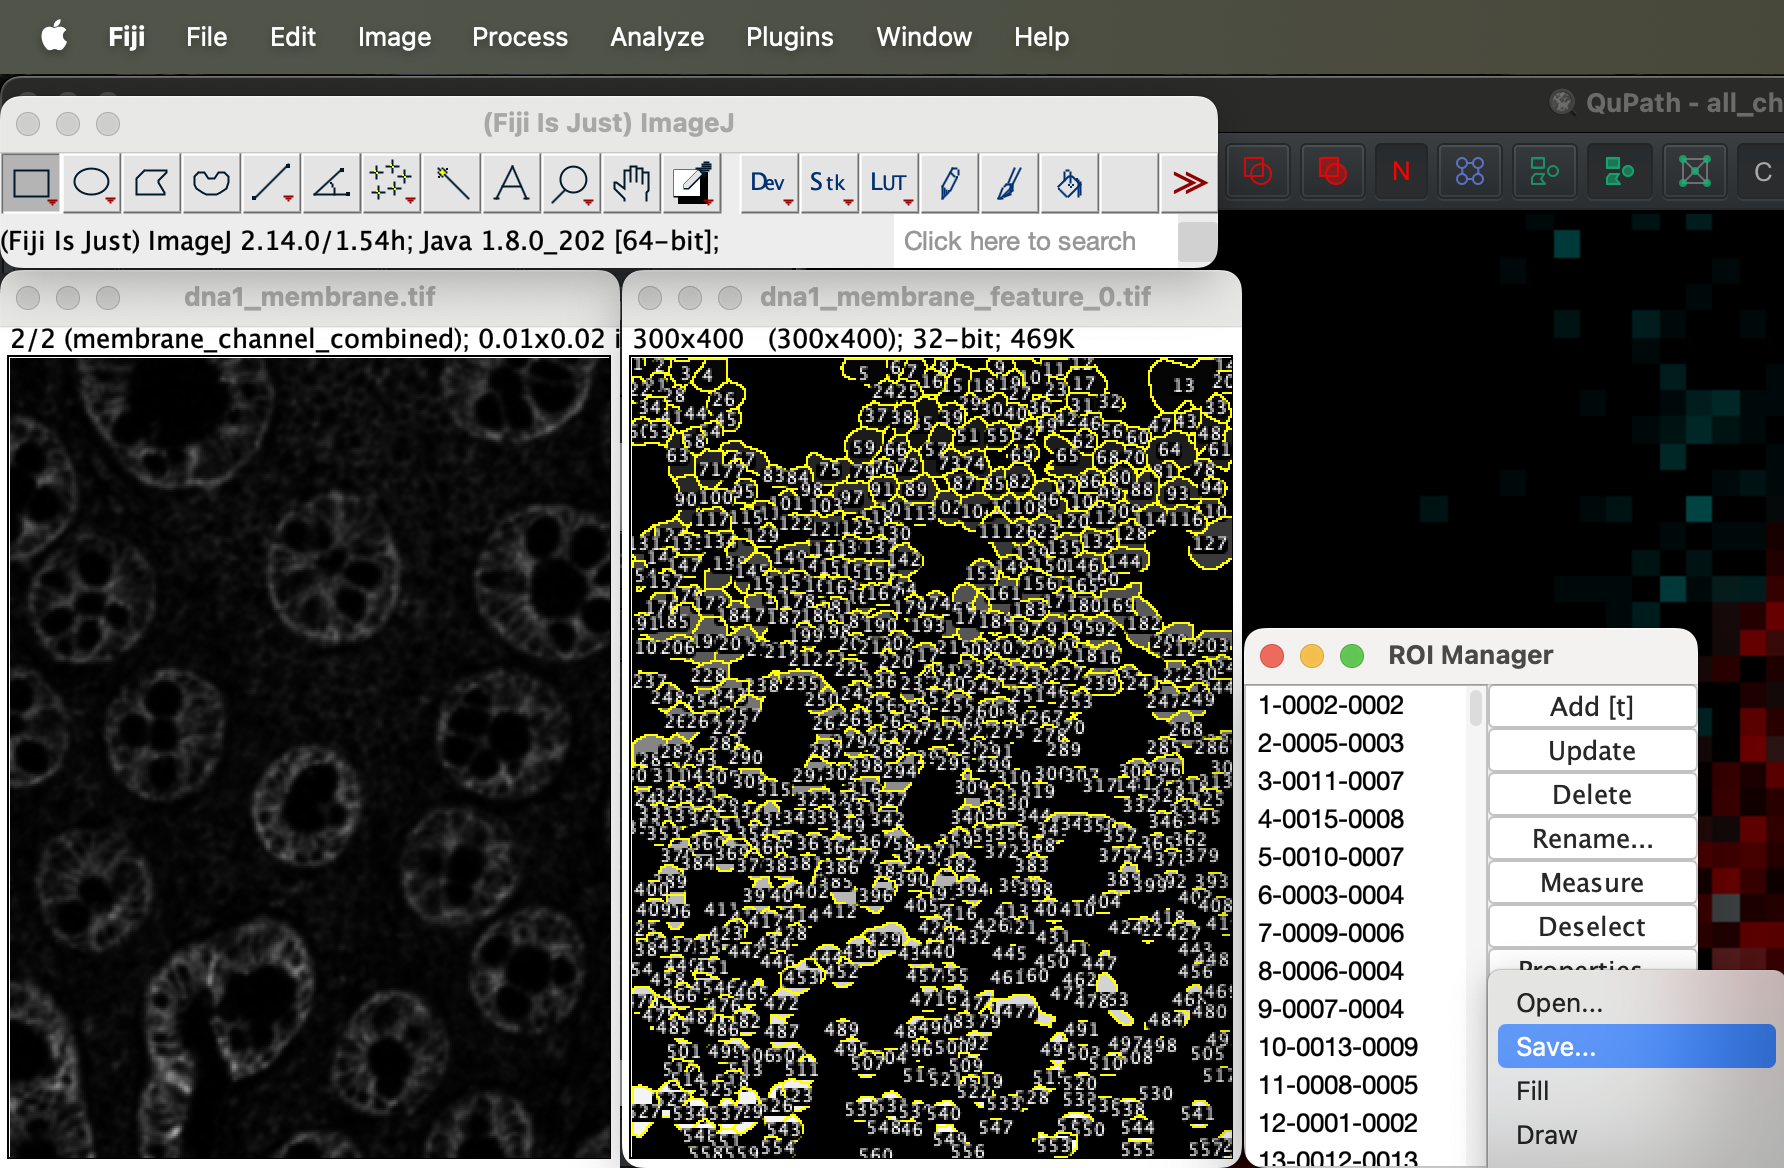Expand more tools with double arrow
Viewport: 1784px width, 1168px height.
1189,183
